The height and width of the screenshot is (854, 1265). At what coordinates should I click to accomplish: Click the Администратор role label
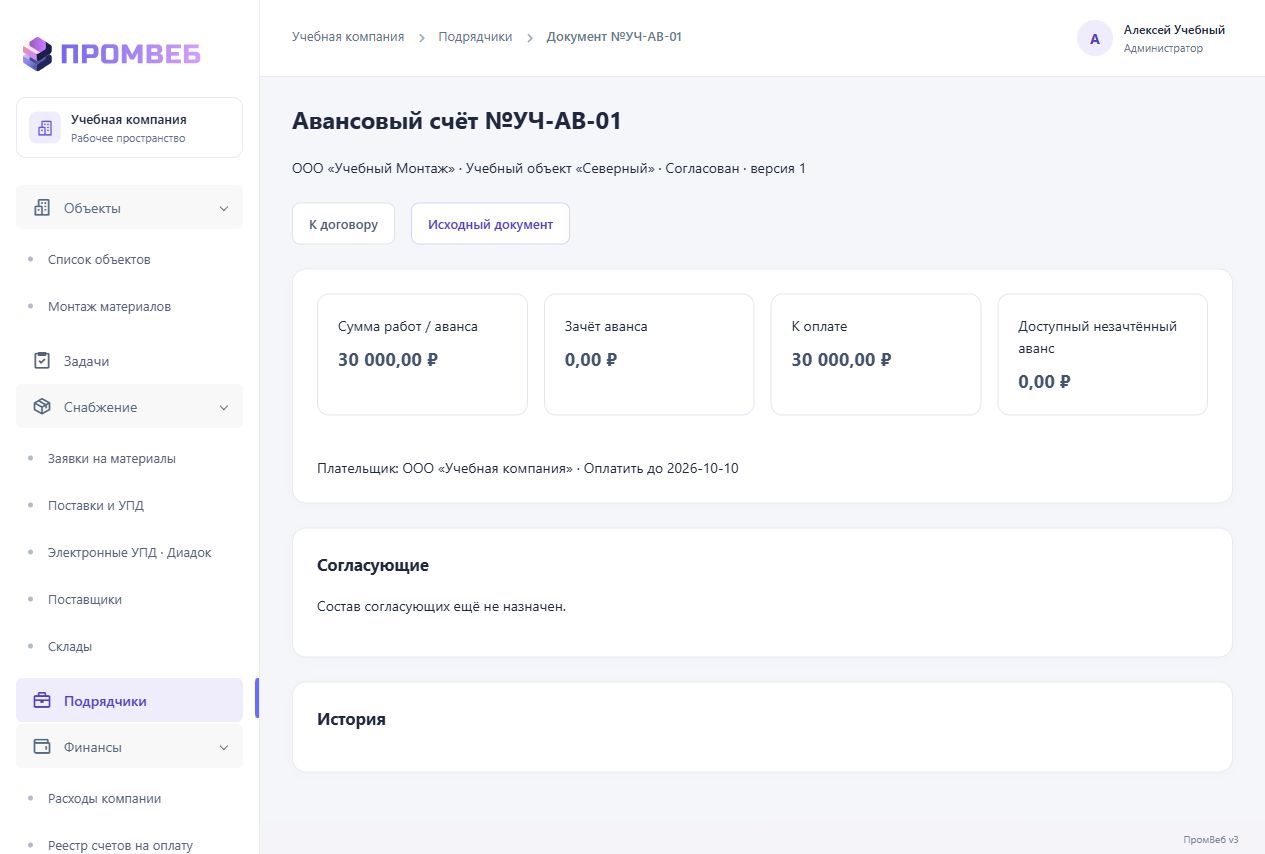click(x=1163, y=48)
